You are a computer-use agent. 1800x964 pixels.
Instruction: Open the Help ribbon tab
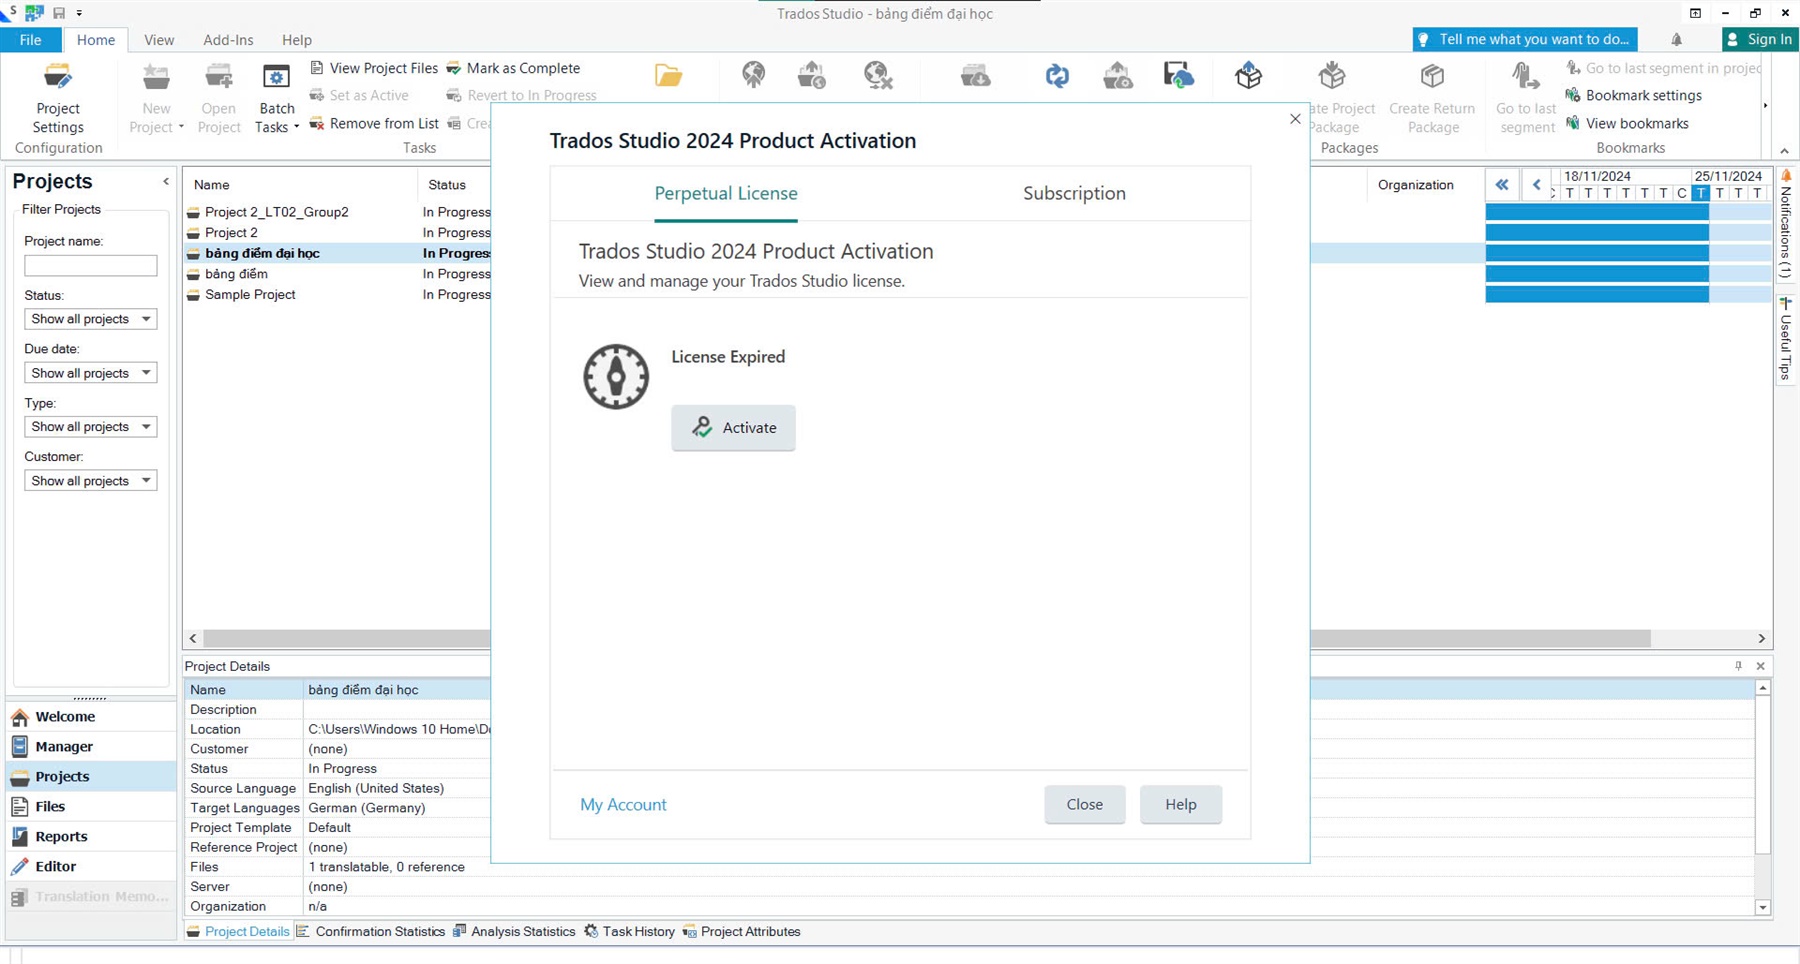point(297,40)
